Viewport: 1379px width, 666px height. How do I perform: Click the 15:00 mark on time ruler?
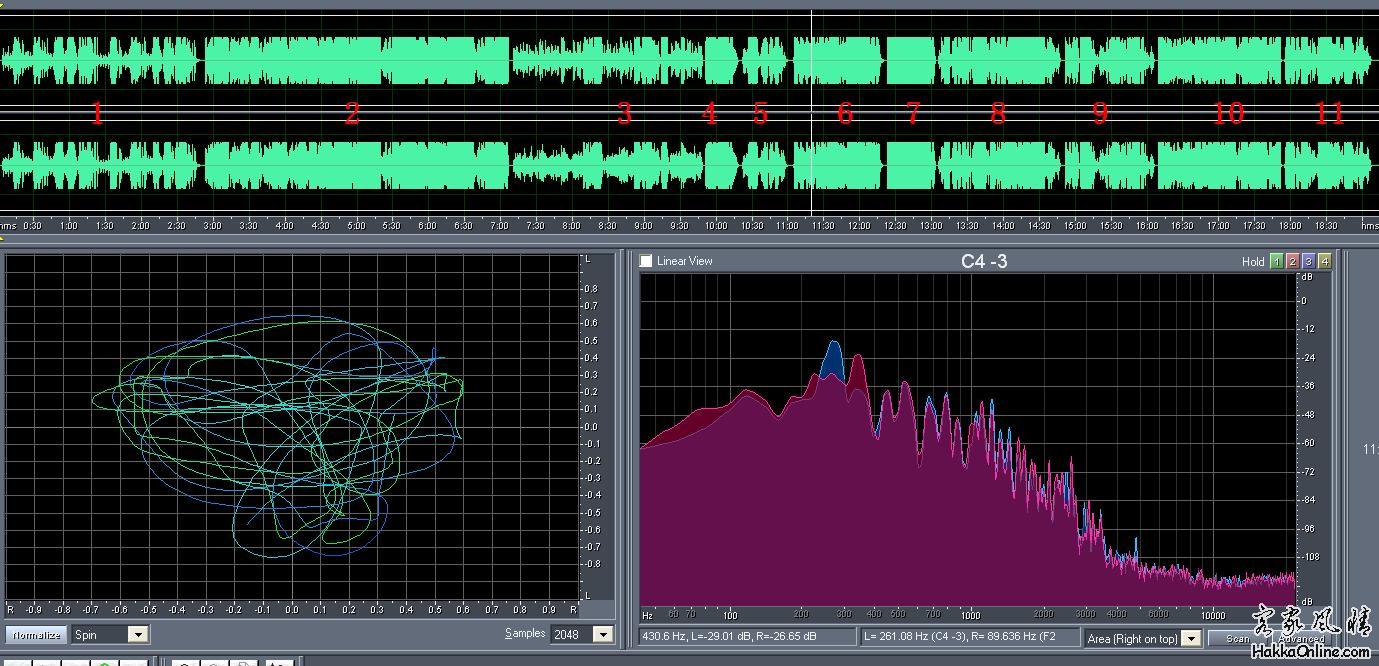1075,225
